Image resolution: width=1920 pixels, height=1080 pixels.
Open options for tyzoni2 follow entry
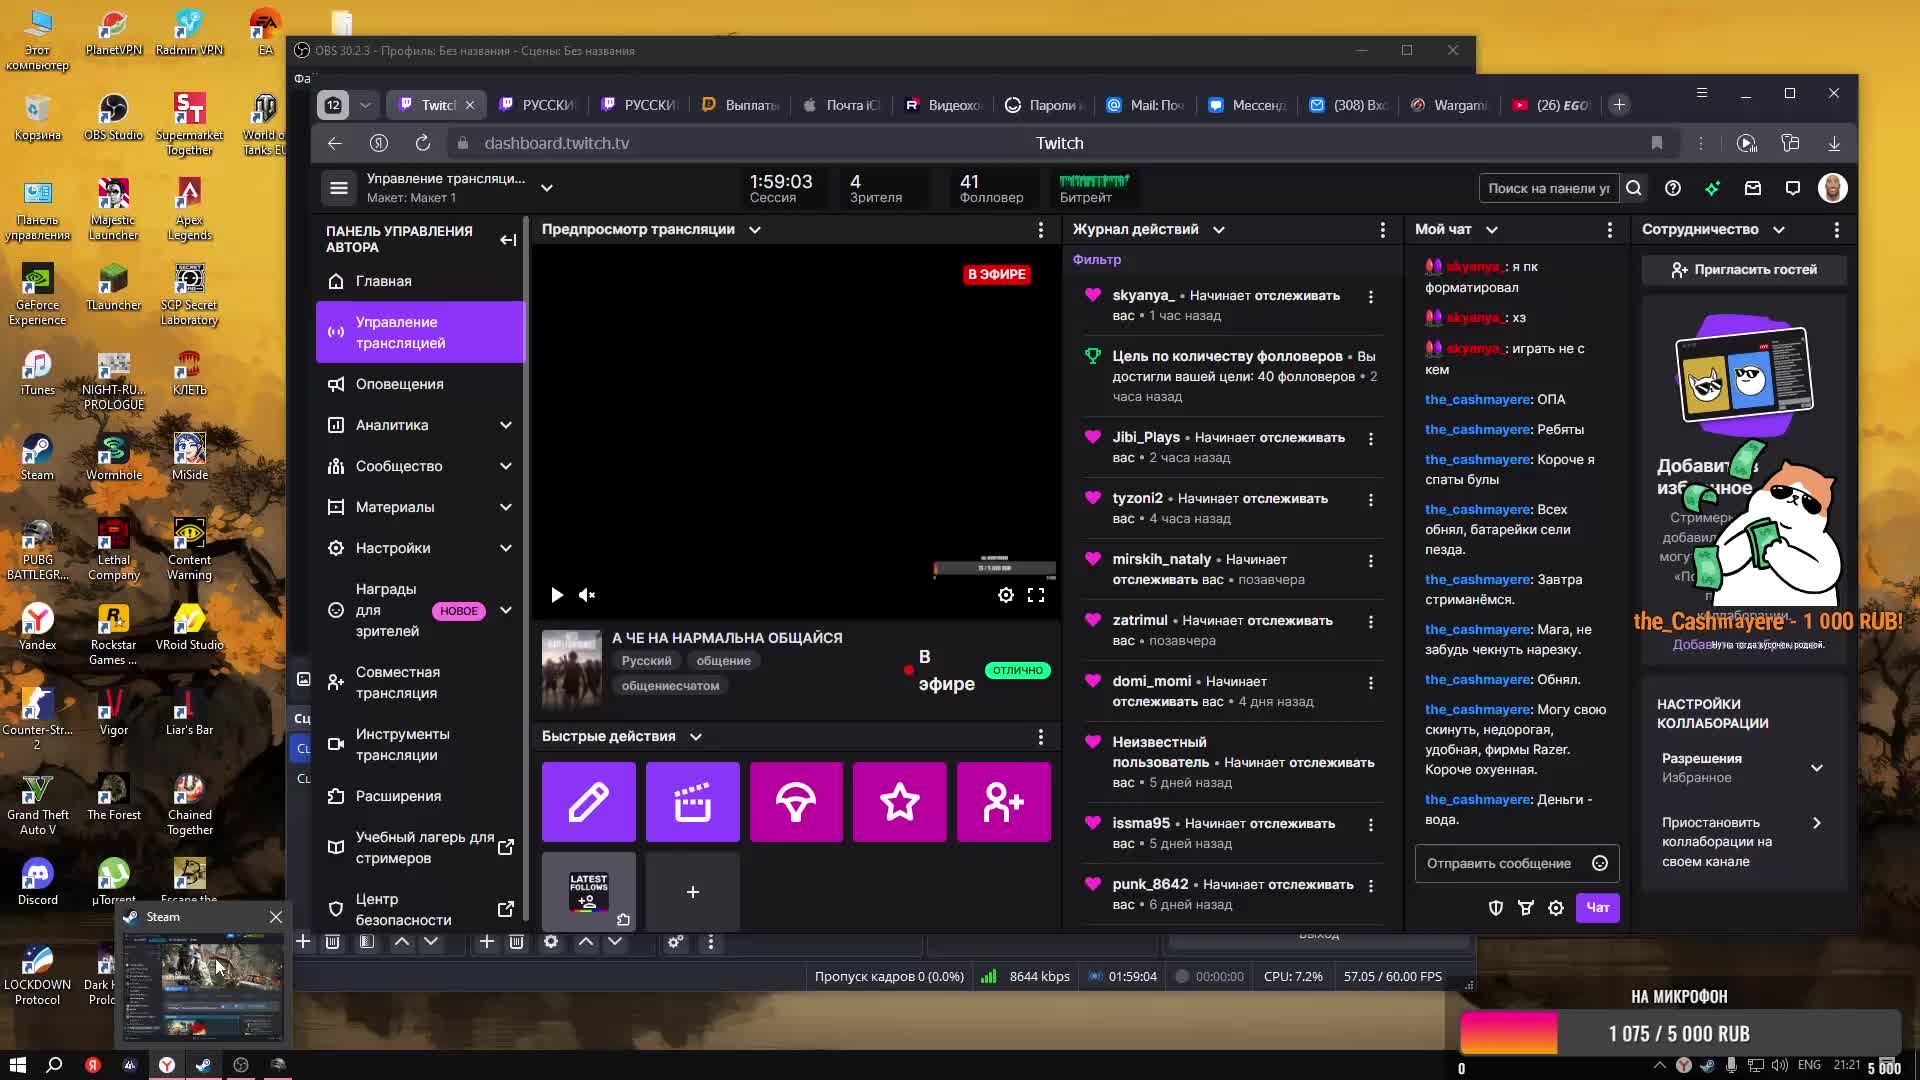point(1371,500)
